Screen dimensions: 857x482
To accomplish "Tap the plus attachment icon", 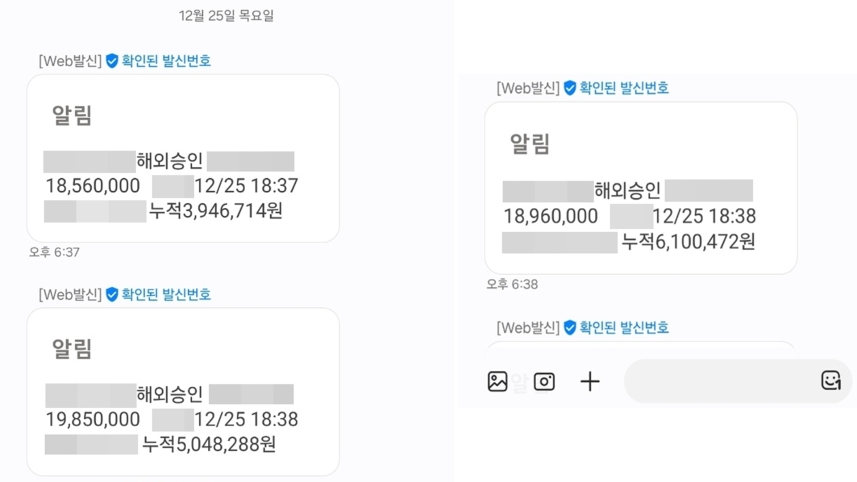I will point(590,381).
